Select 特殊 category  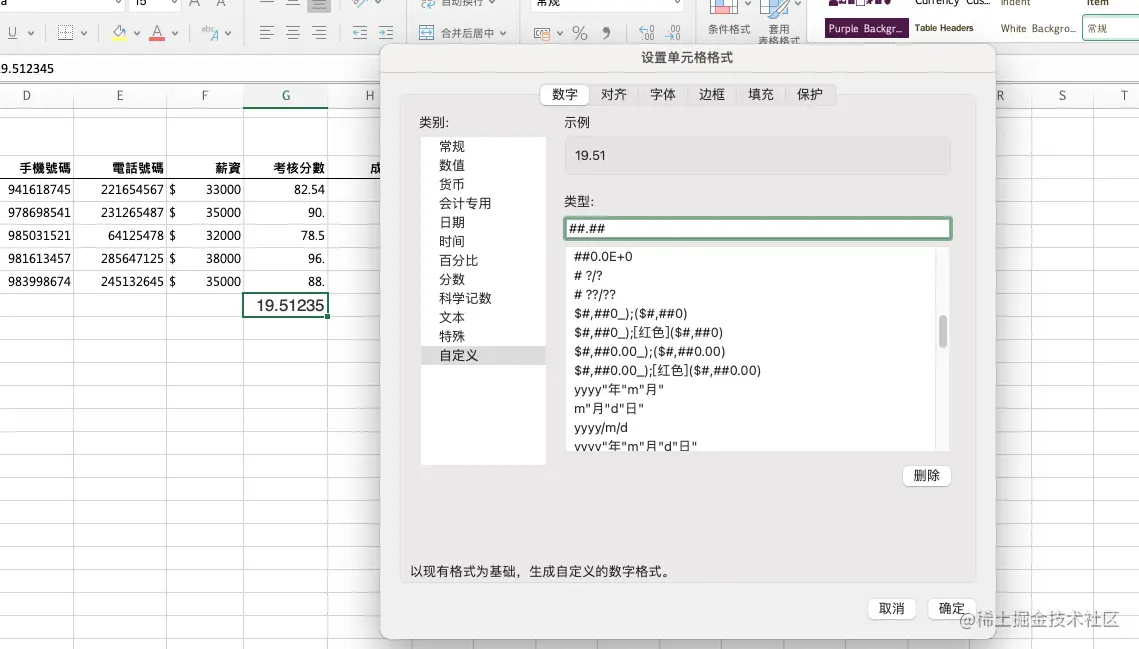483,336
